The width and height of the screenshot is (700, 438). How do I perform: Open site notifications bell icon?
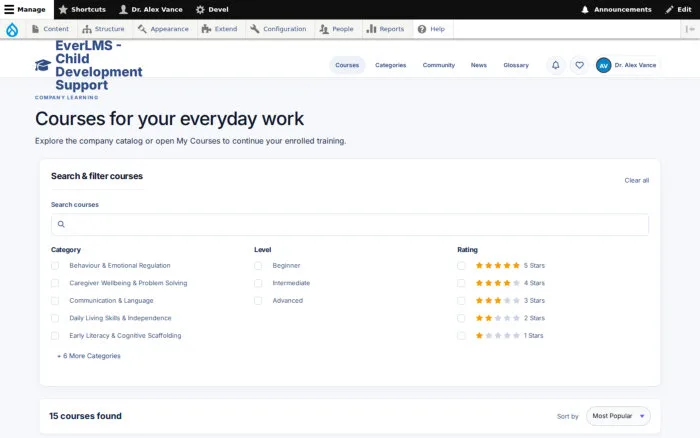click(555, 65)
